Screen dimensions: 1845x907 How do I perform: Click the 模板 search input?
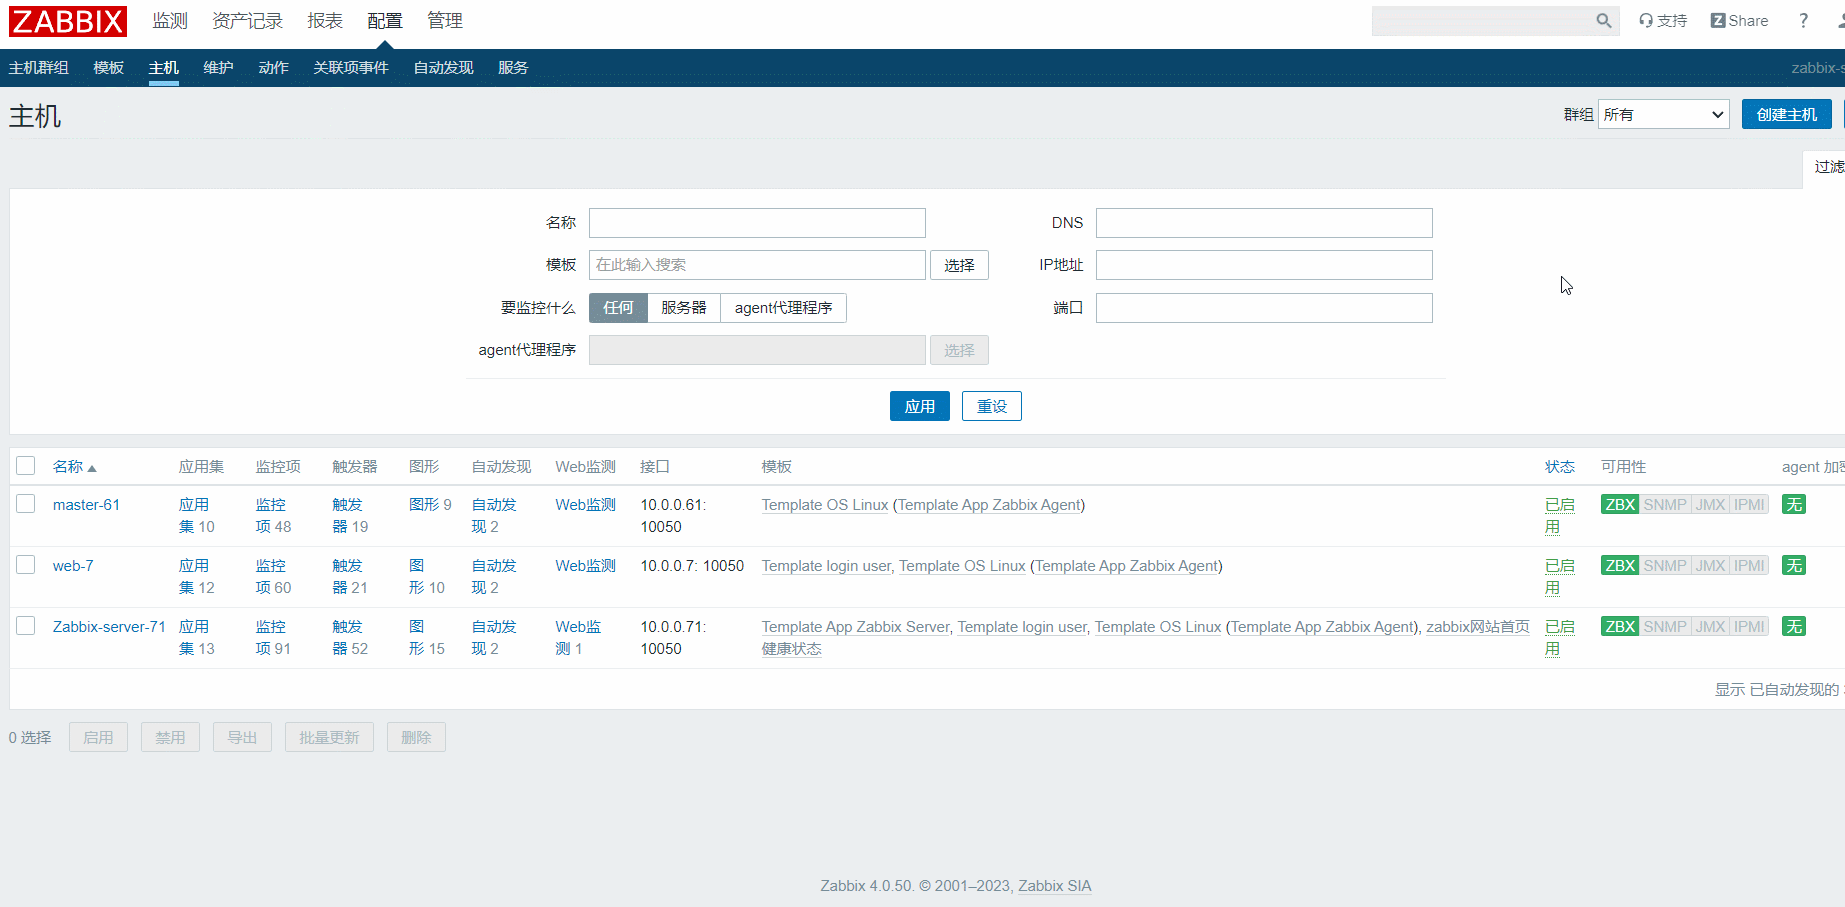757,265
